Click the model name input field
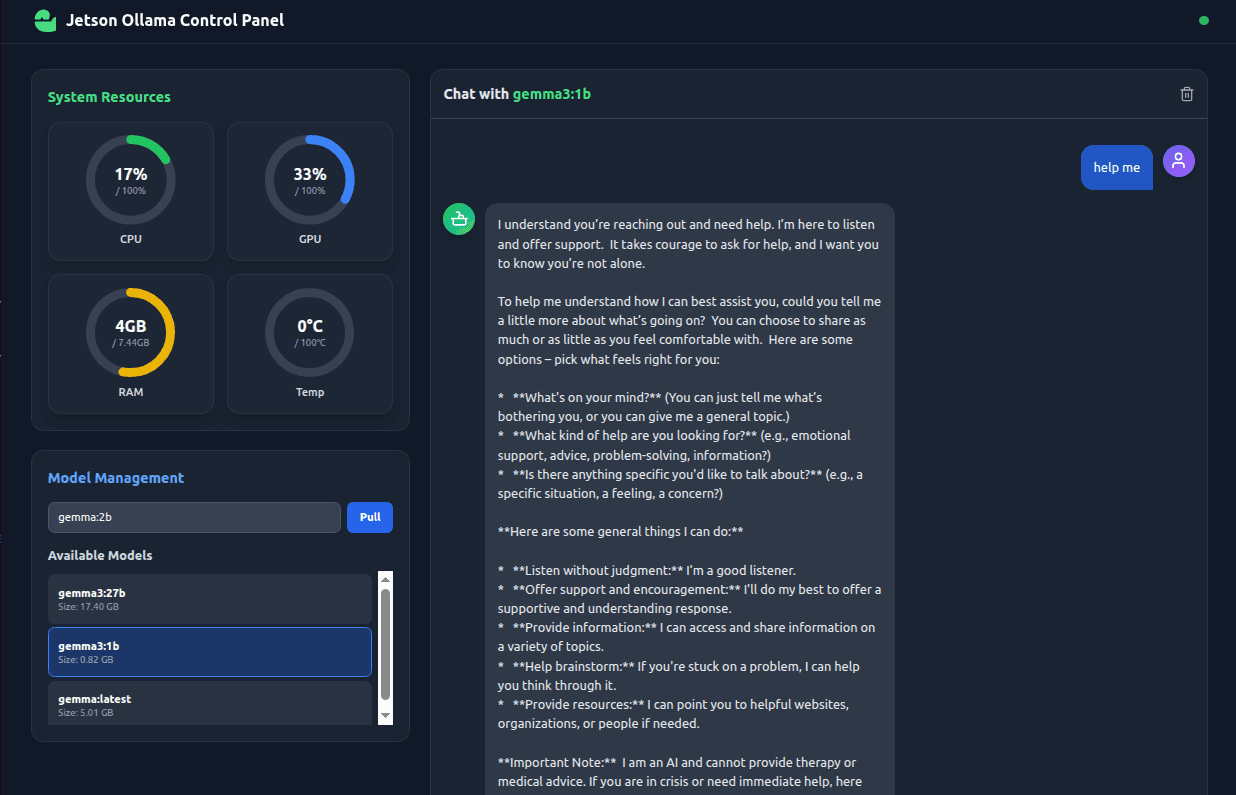The image size is (1236, 795). (x=194, y=518)
